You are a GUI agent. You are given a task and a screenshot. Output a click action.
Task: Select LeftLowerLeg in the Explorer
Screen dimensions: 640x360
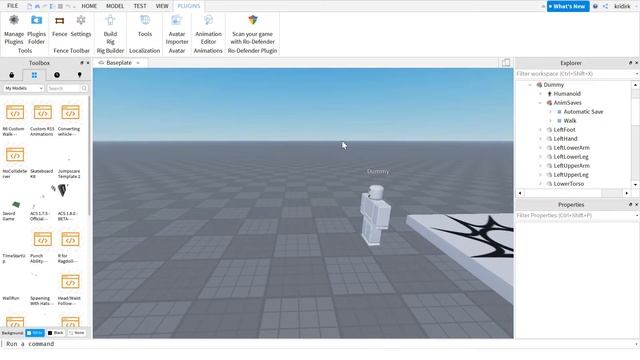[x=571, y=157]
